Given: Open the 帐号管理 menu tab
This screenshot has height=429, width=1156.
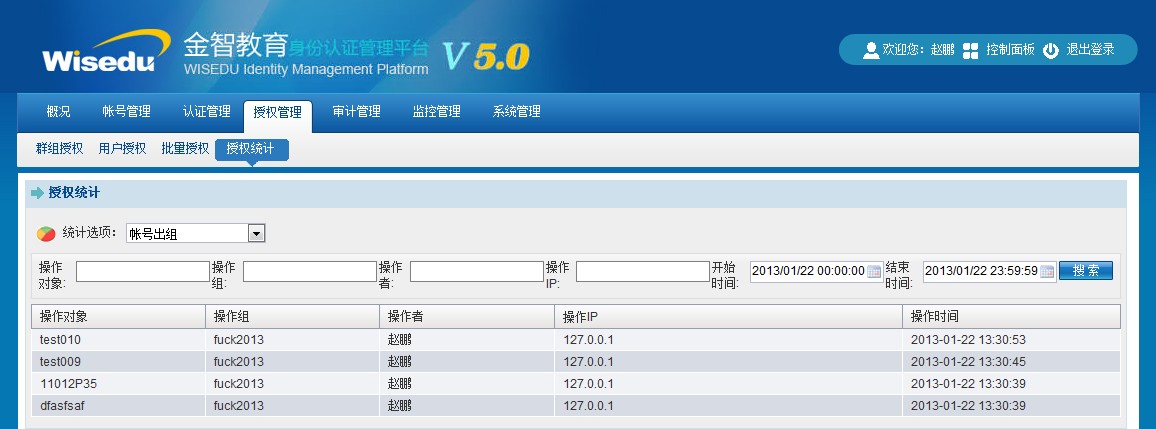Looking at the screenshot, I should point(126,112).
